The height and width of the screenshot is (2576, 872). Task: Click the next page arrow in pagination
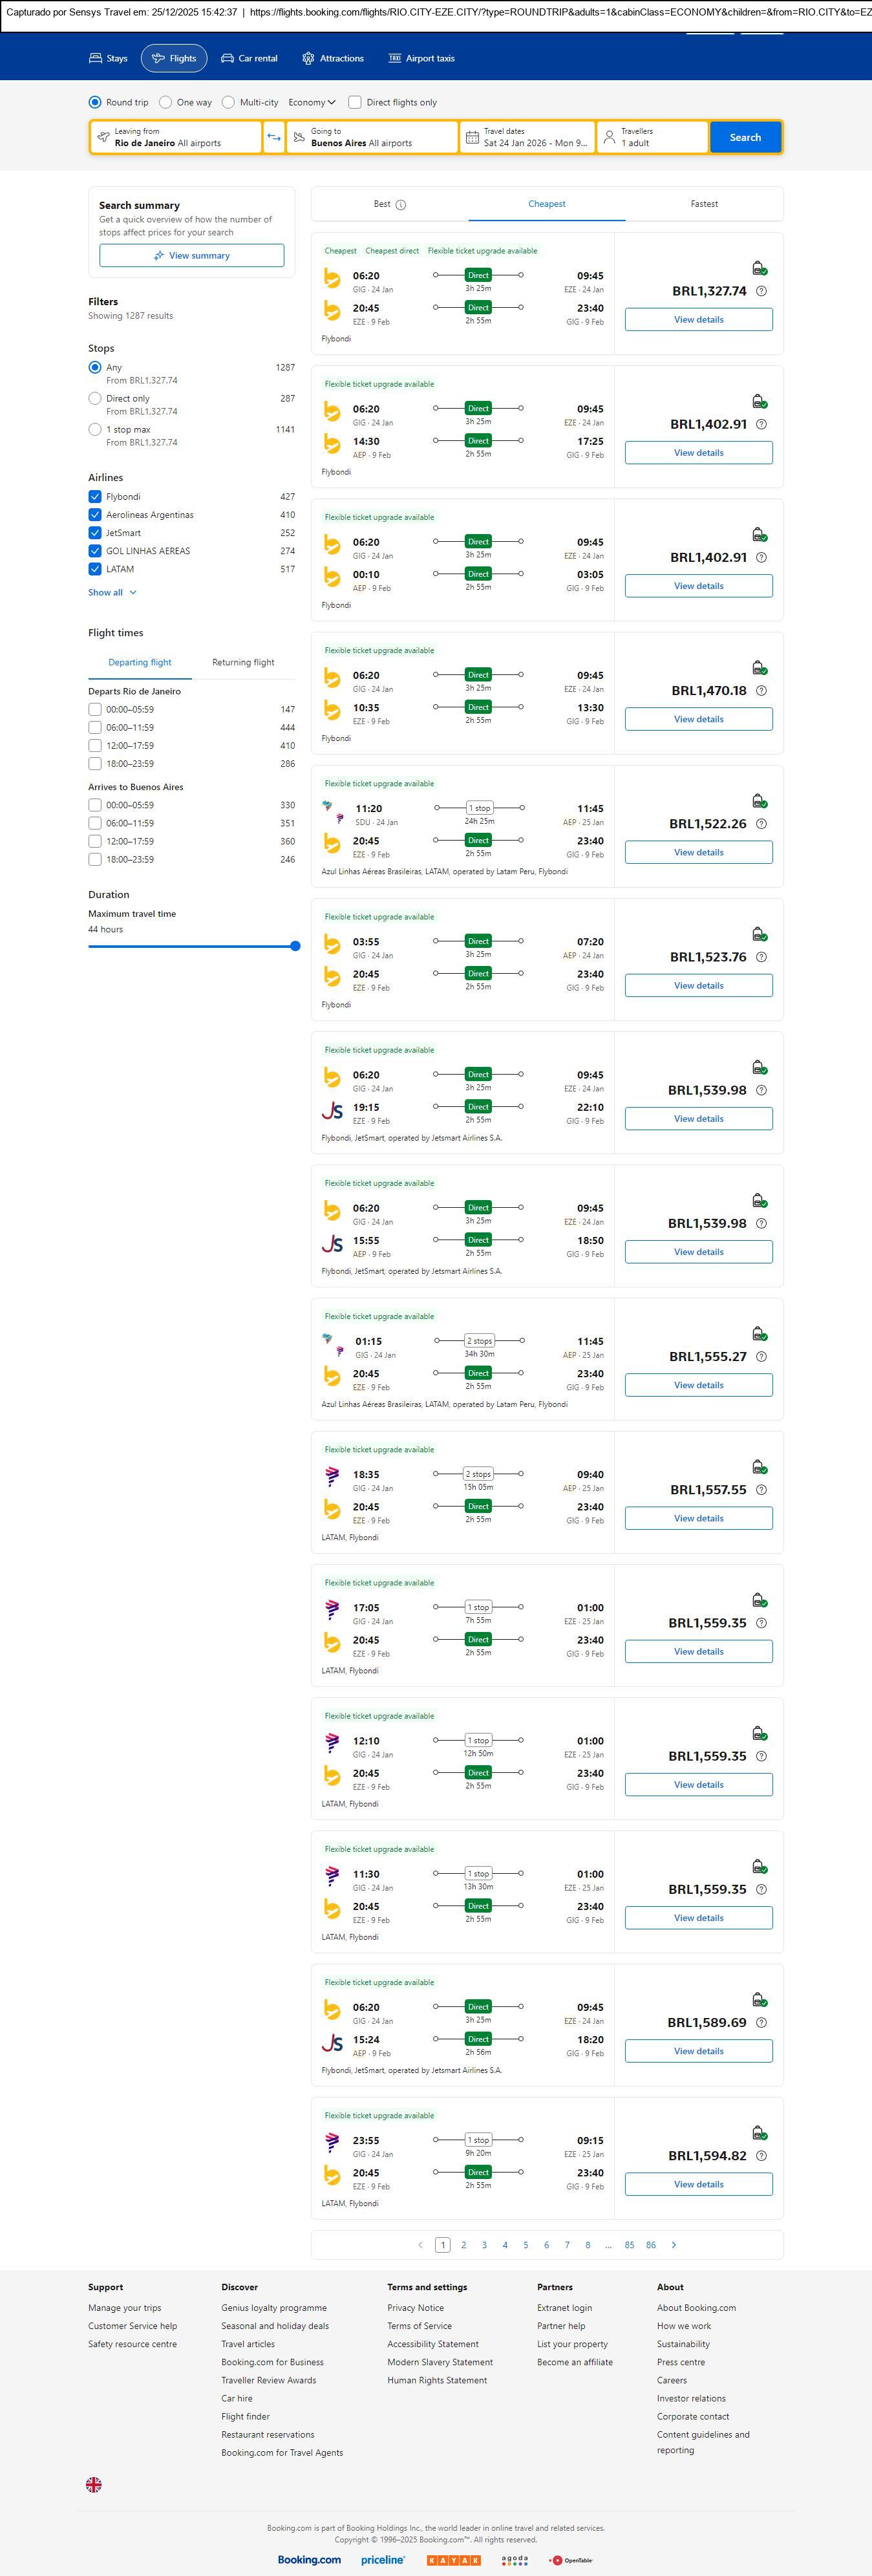click(x=674, y=2244)
